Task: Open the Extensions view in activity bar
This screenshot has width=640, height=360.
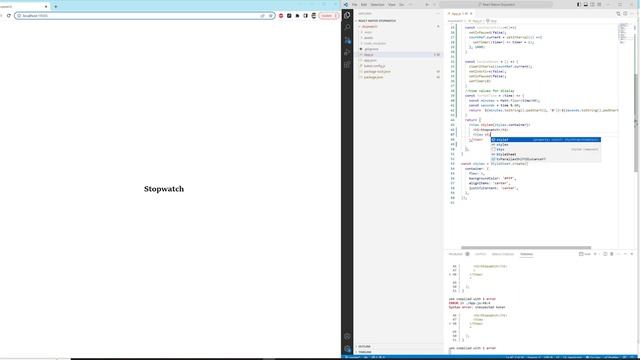Action: tap(347, 65)
